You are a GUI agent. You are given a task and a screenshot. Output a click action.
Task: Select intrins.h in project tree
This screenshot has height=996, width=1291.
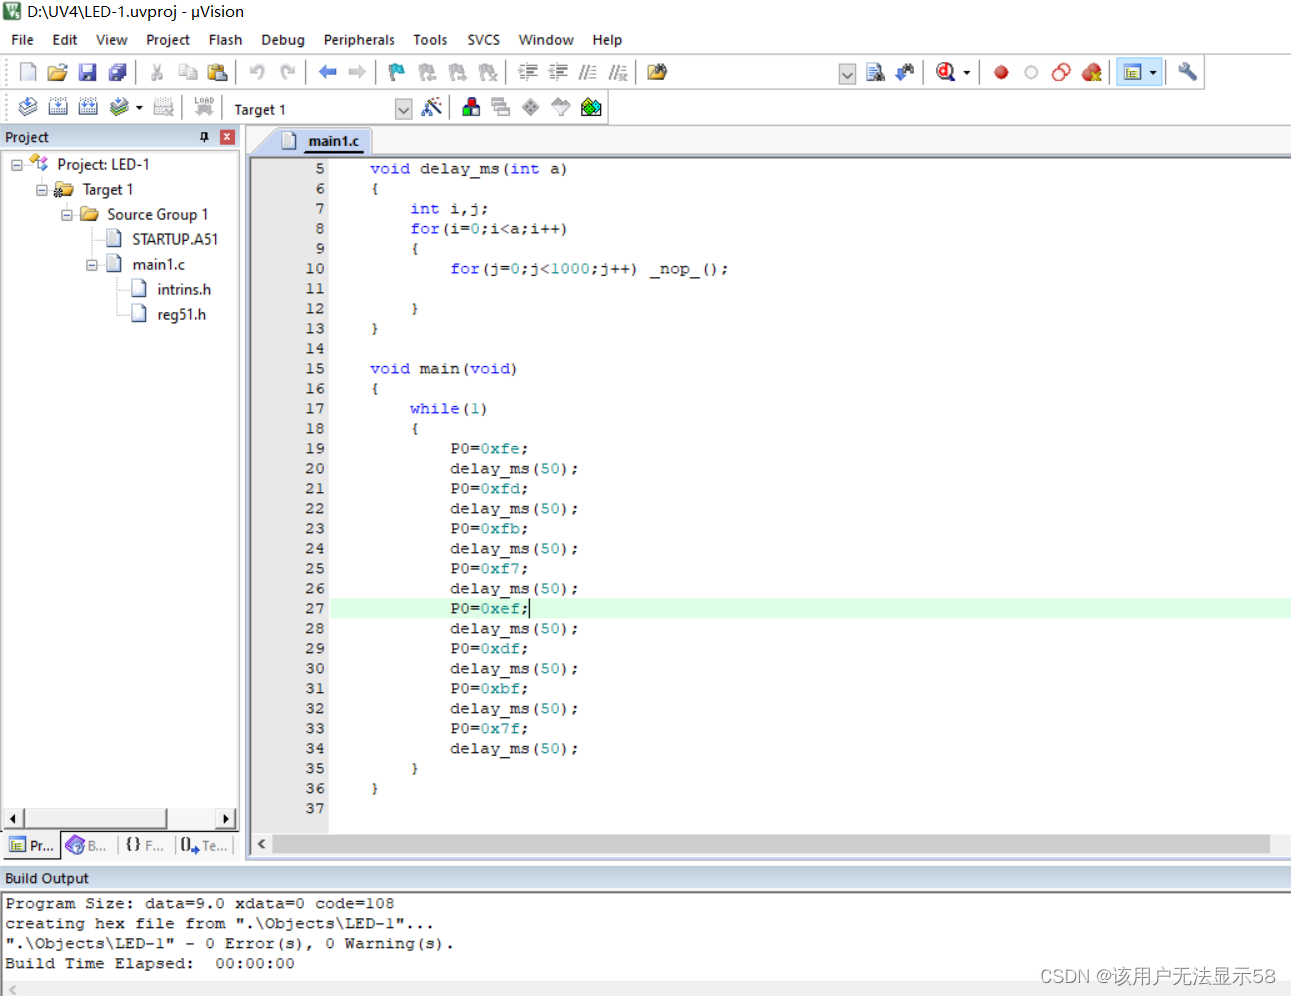tap(184, 289)
